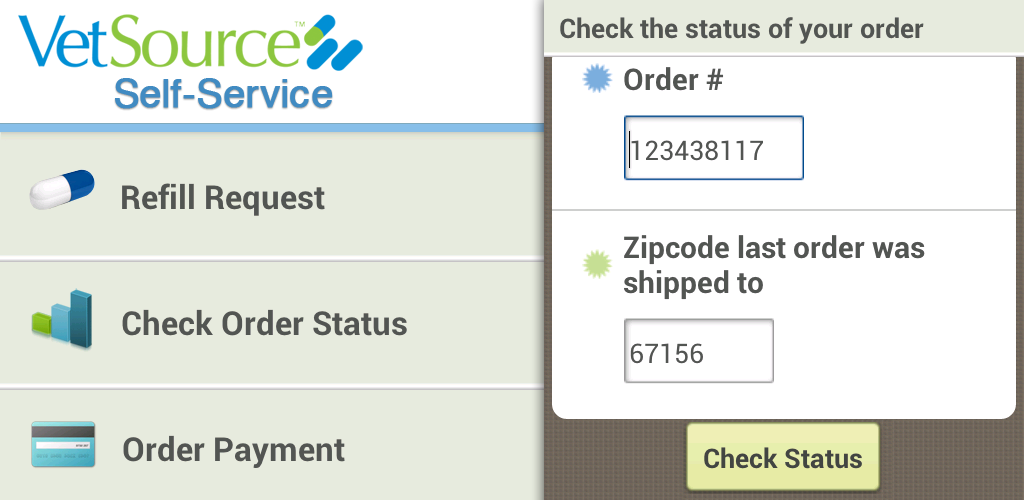Viewport: 1024px width, 500px height.
Task: Select Check Order Status from the menu
Action: pos(264,324)
